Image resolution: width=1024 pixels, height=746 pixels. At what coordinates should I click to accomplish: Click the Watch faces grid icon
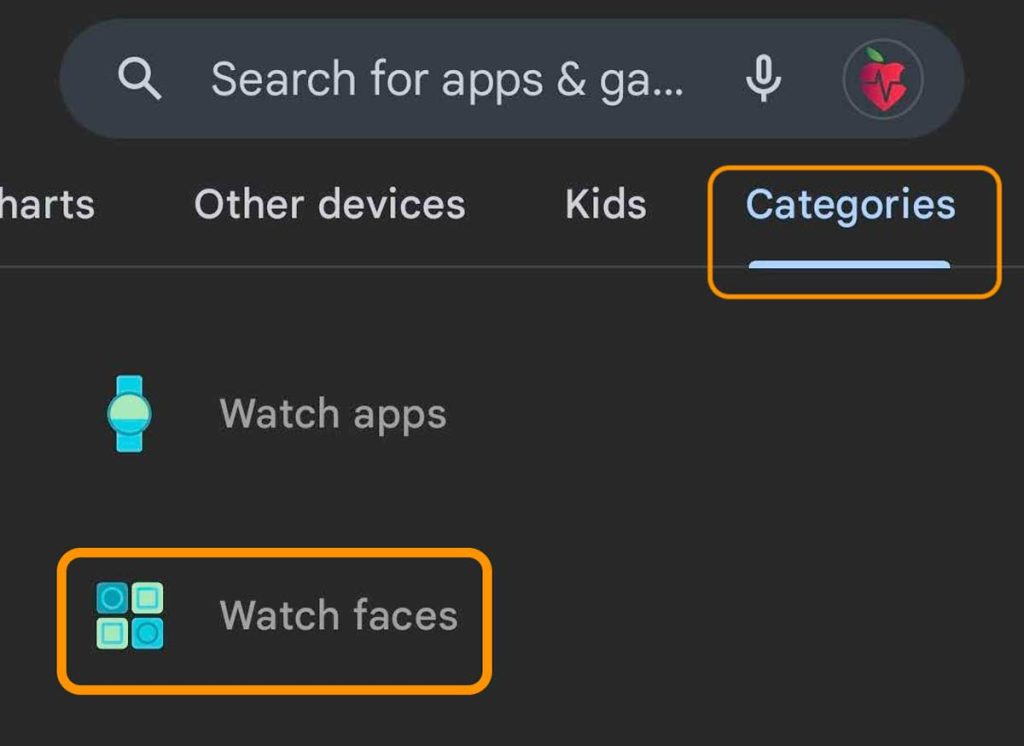[x=130, y=615]
